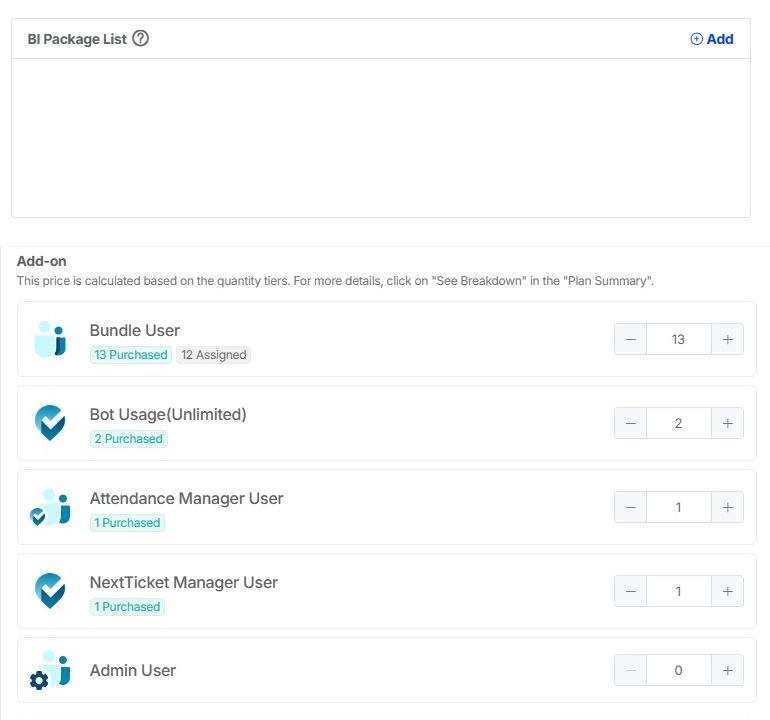This screenshot has height=720, width=770.
Task: Decrease Bundle User quantity by one
Action: click(x=630, y=339)
